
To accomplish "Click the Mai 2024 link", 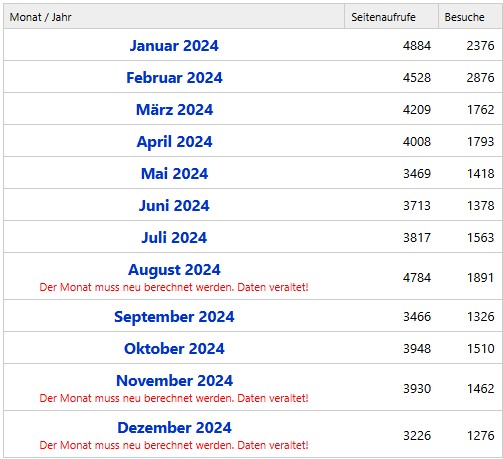I will point(174,173).
